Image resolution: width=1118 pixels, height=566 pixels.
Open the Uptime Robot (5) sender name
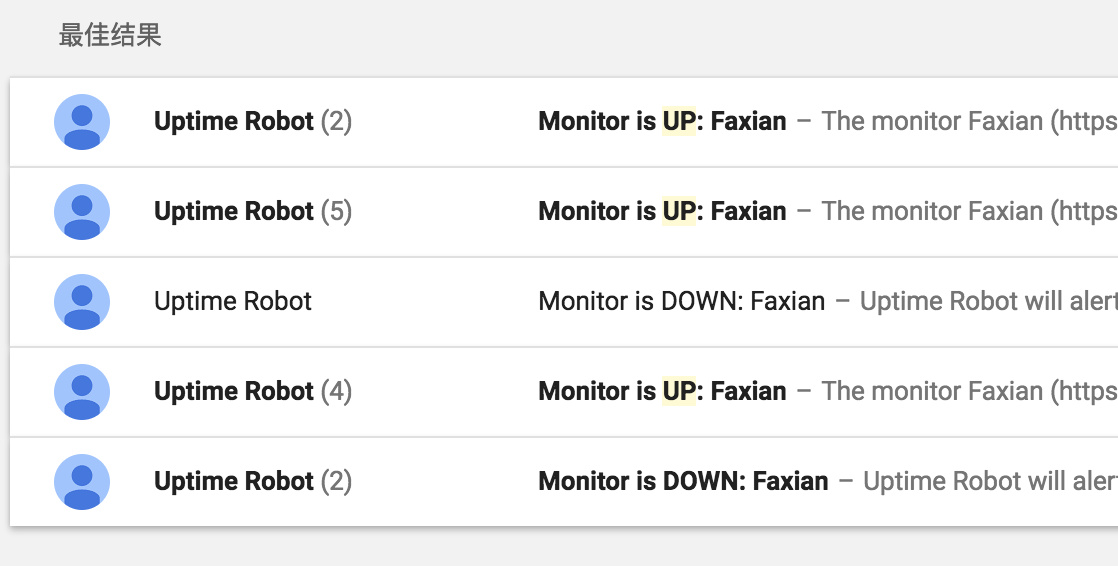[234, 212]
